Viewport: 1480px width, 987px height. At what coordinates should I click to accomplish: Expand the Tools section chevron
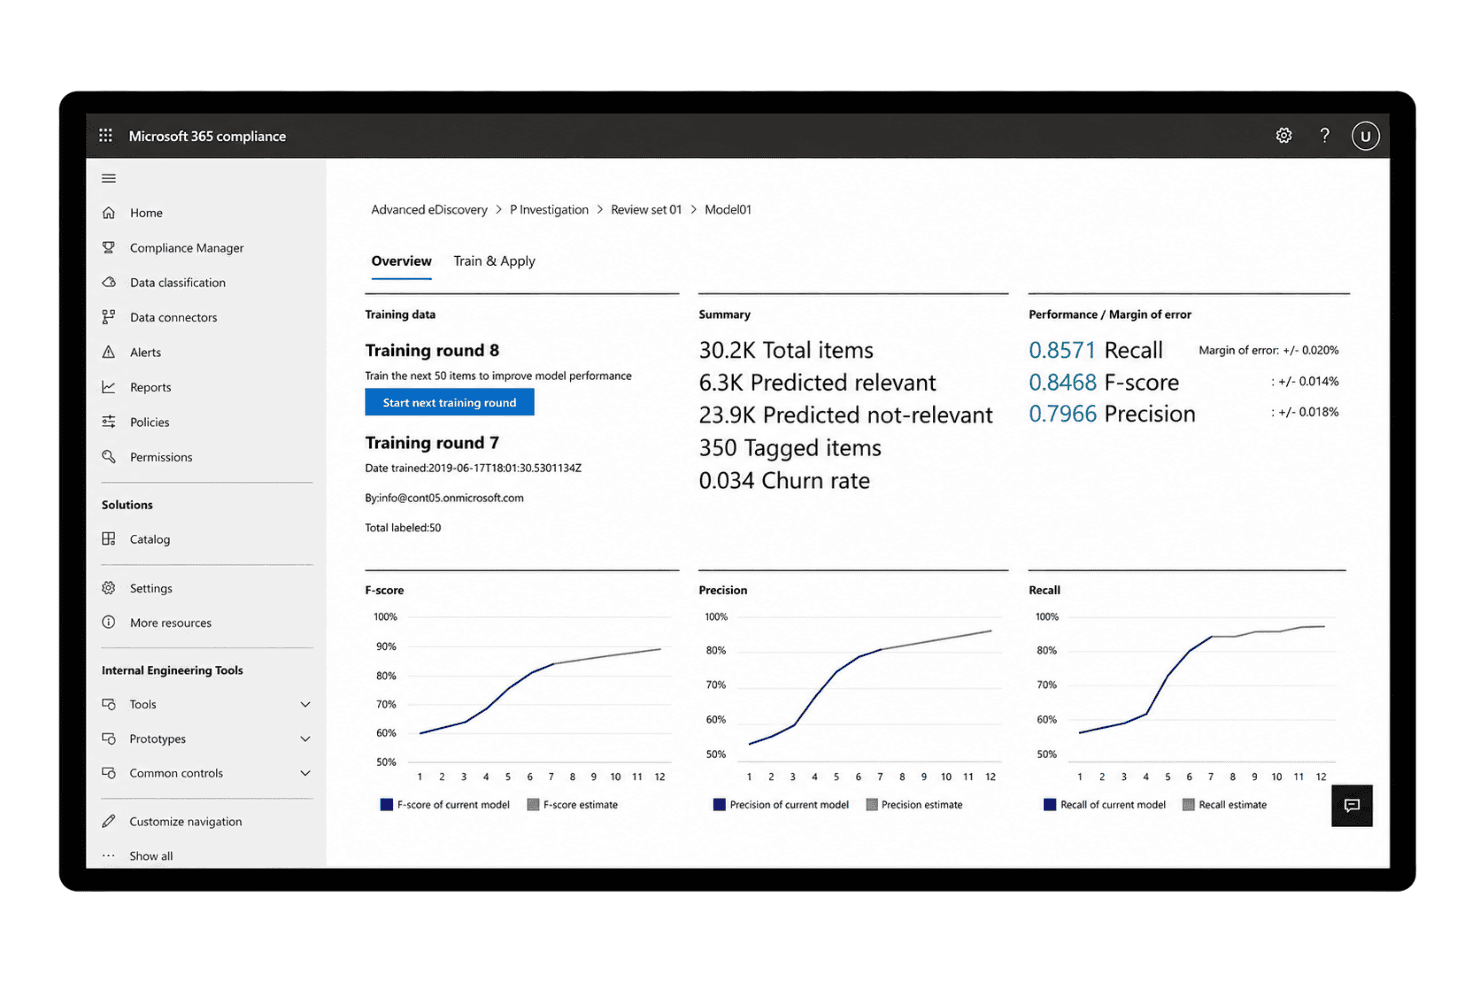tap(305, 705)
